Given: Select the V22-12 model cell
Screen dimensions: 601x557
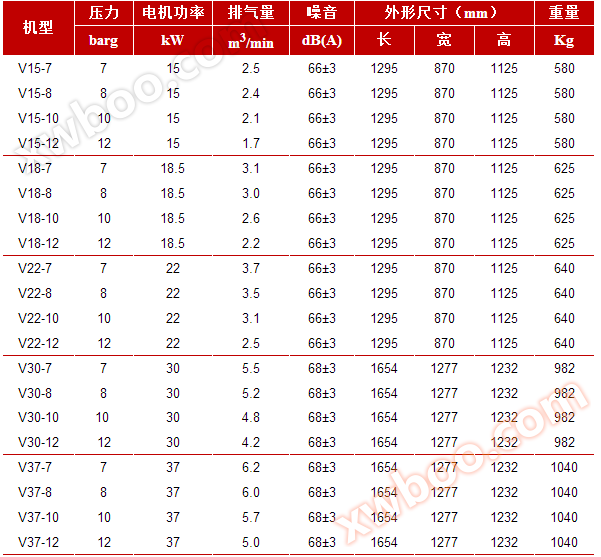Looking at the screenshot, I should point(39,343).
